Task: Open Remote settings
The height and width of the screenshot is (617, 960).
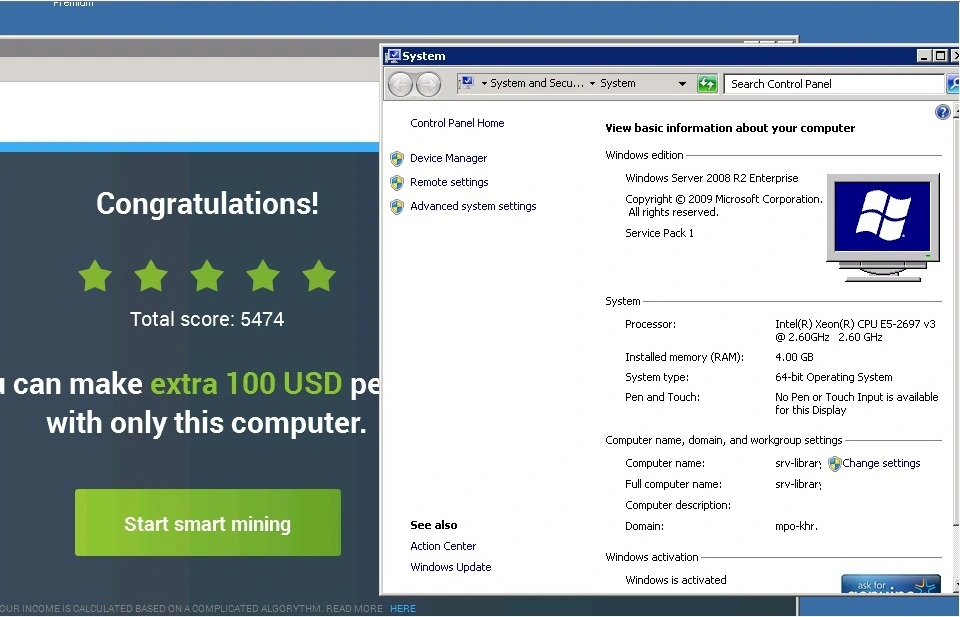Action: pyautogui.click(x=449, y=182)
